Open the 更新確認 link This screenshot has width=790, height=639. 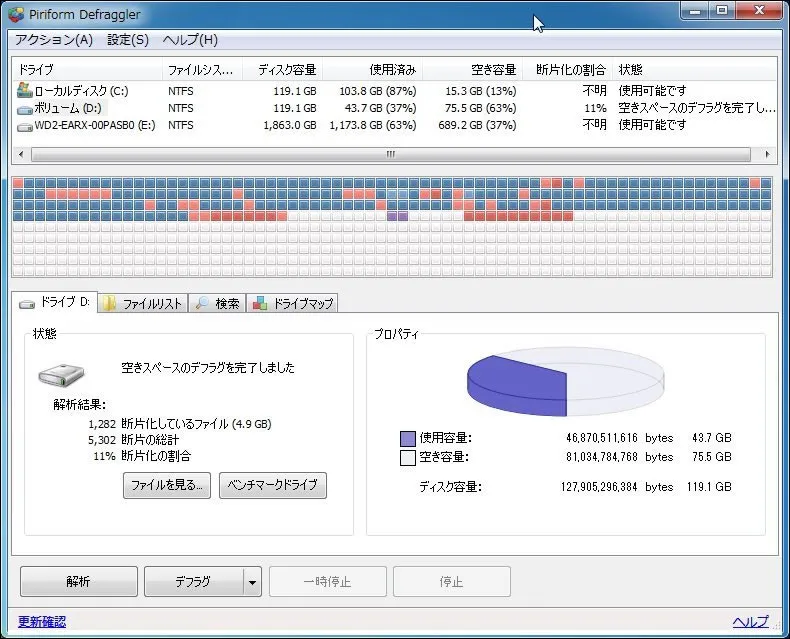point(42,622)
